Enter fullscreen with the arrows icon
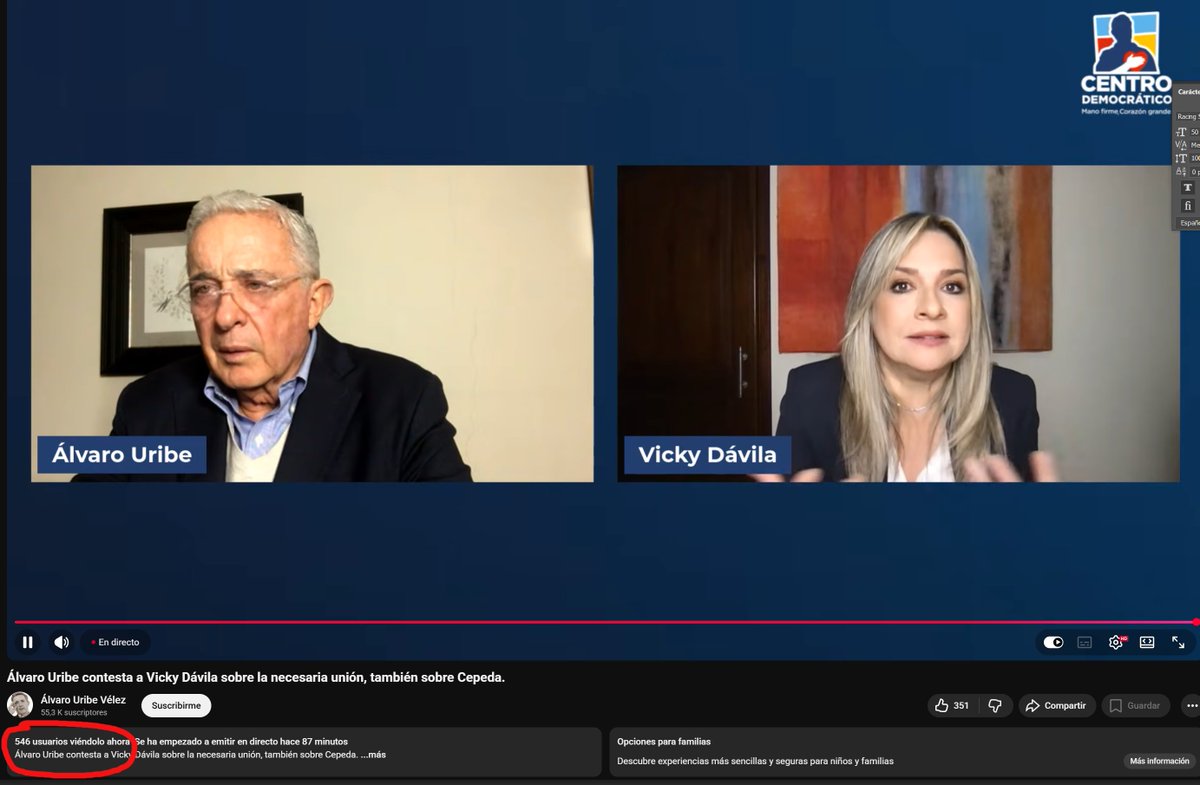 (1178, 642)
